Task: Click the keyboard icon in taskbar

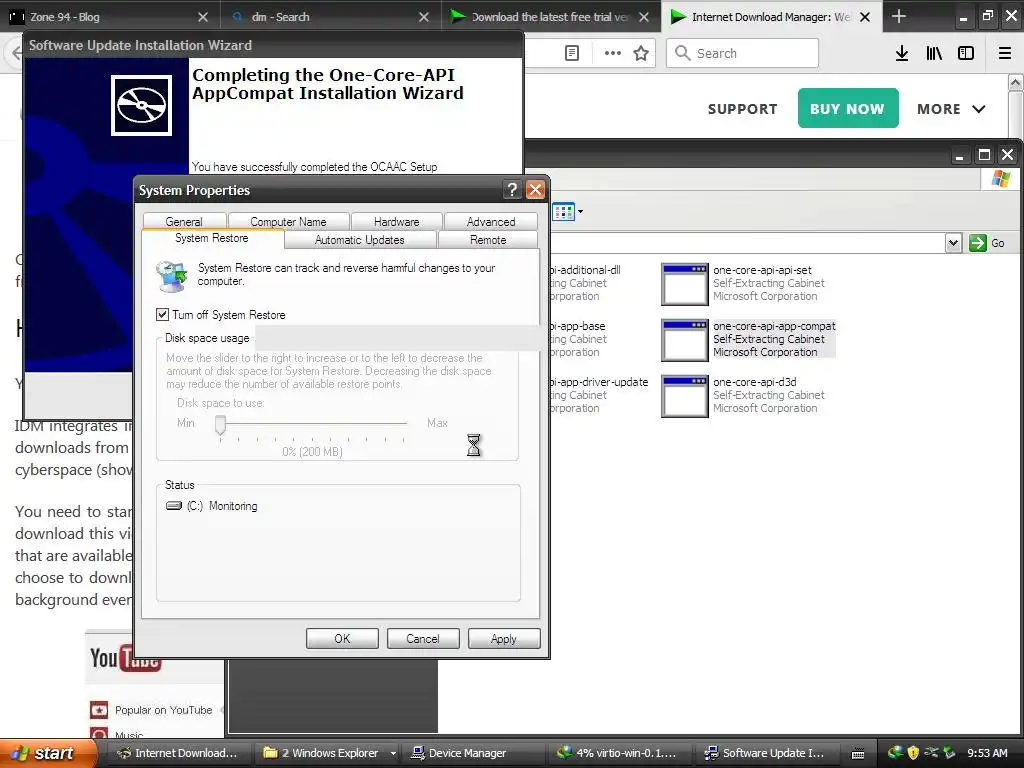Action: point(858,754)
